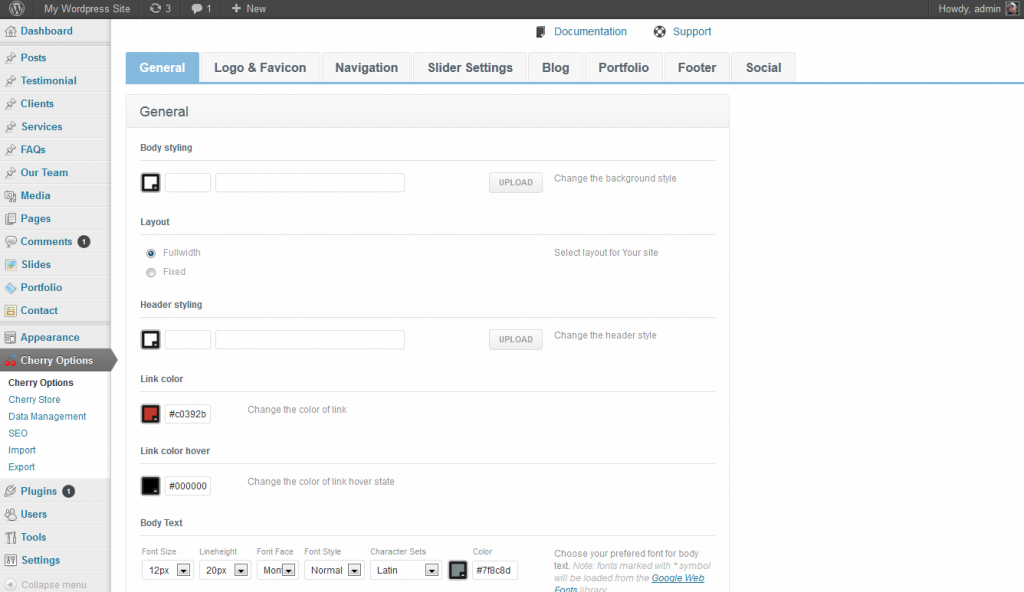
Task: Open the Font Style Normal dropdown
Action: click(x=334, y=570)
